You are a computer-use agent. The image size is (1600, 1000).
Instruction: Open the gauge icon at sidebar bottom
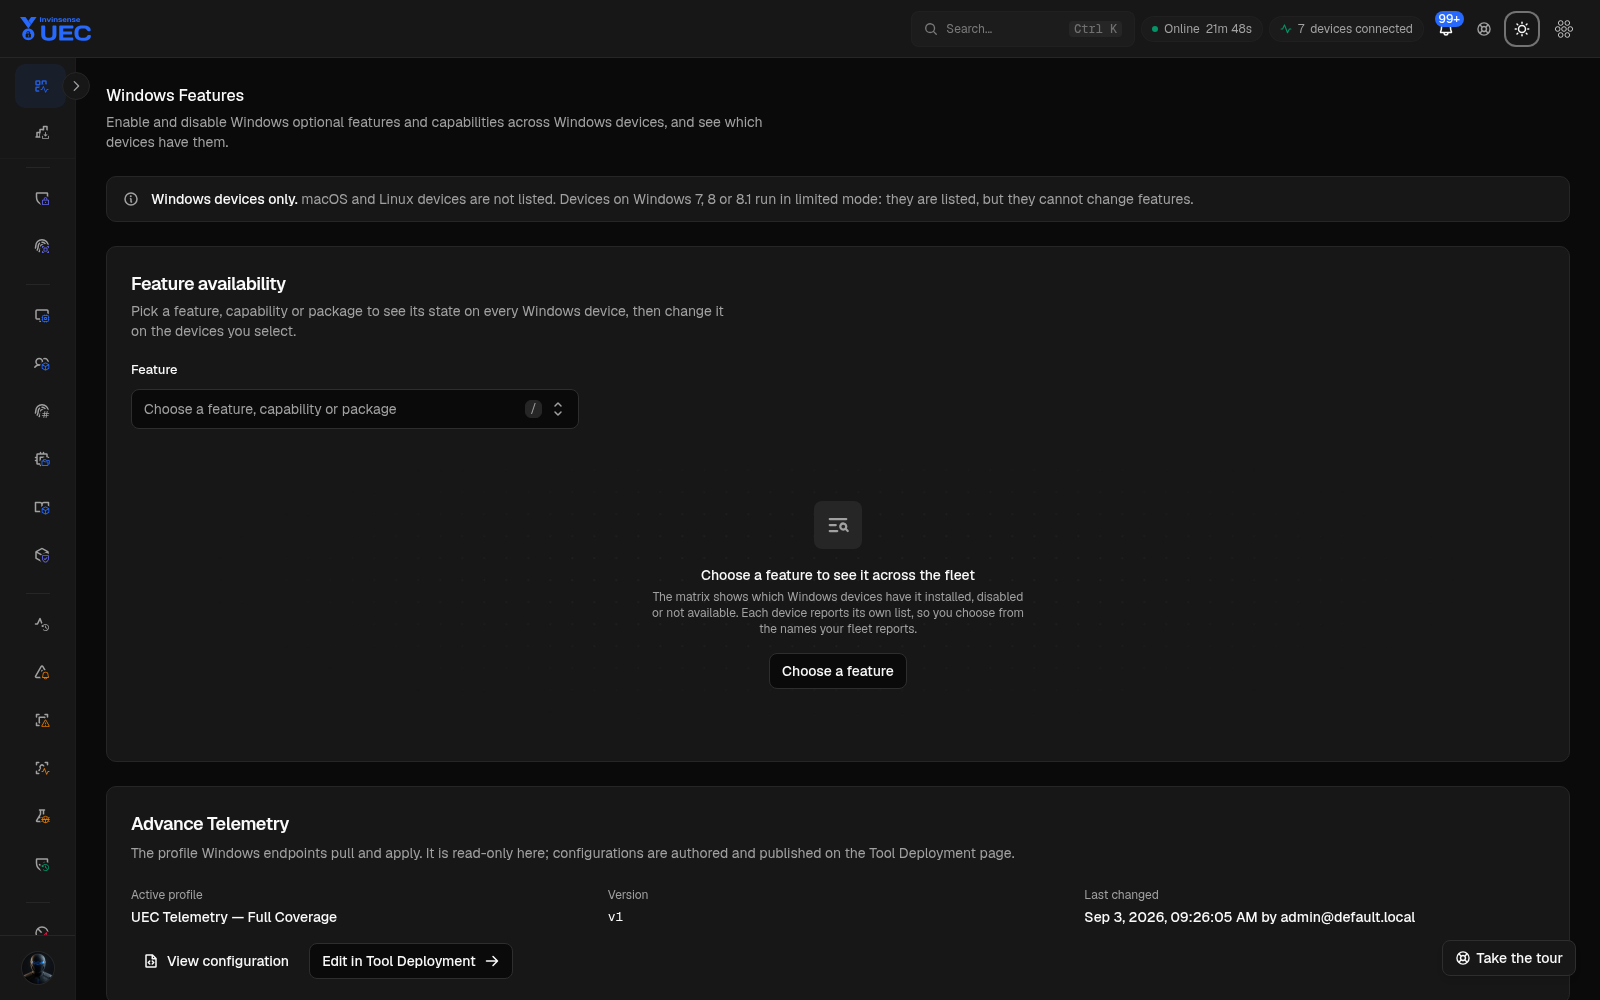pyautogui.click(x=41, y=930)
